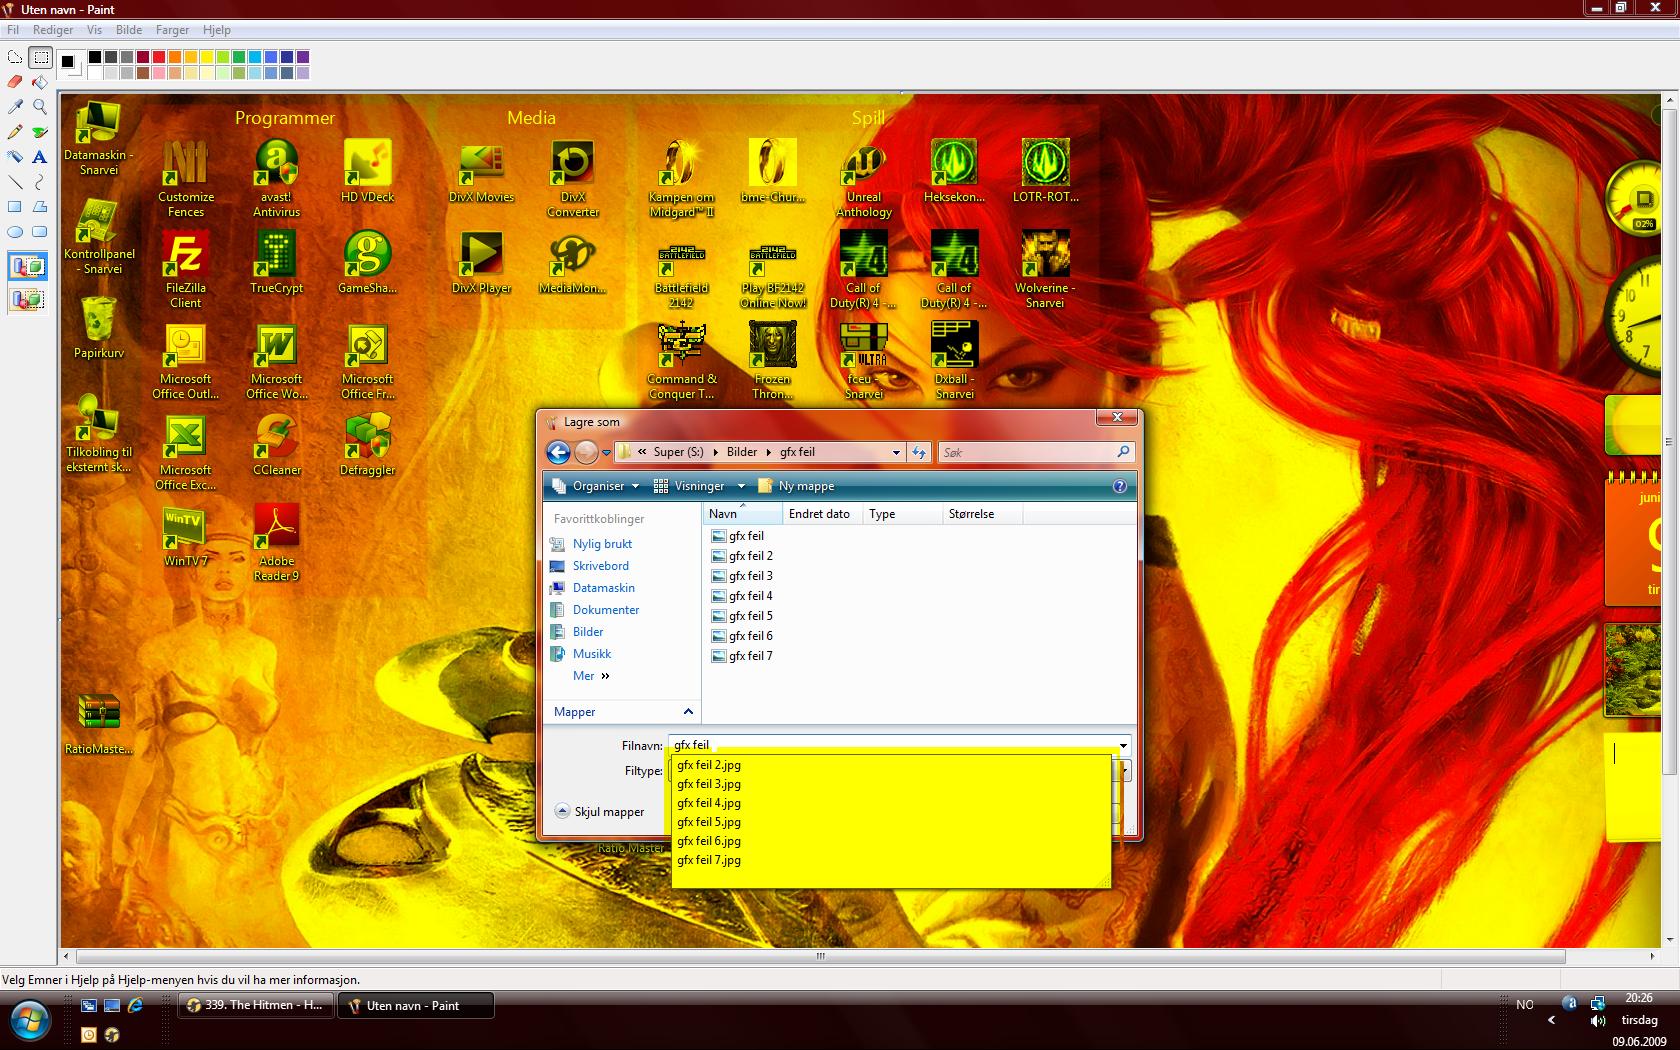Sort by Endret dato column
1680x1050 pixels.
(821, 514)
